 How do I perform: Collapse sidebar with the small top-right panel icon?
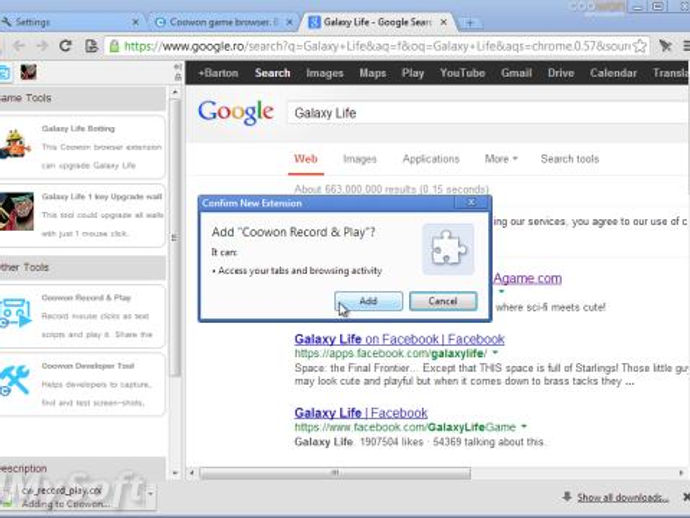pos(178,67)
